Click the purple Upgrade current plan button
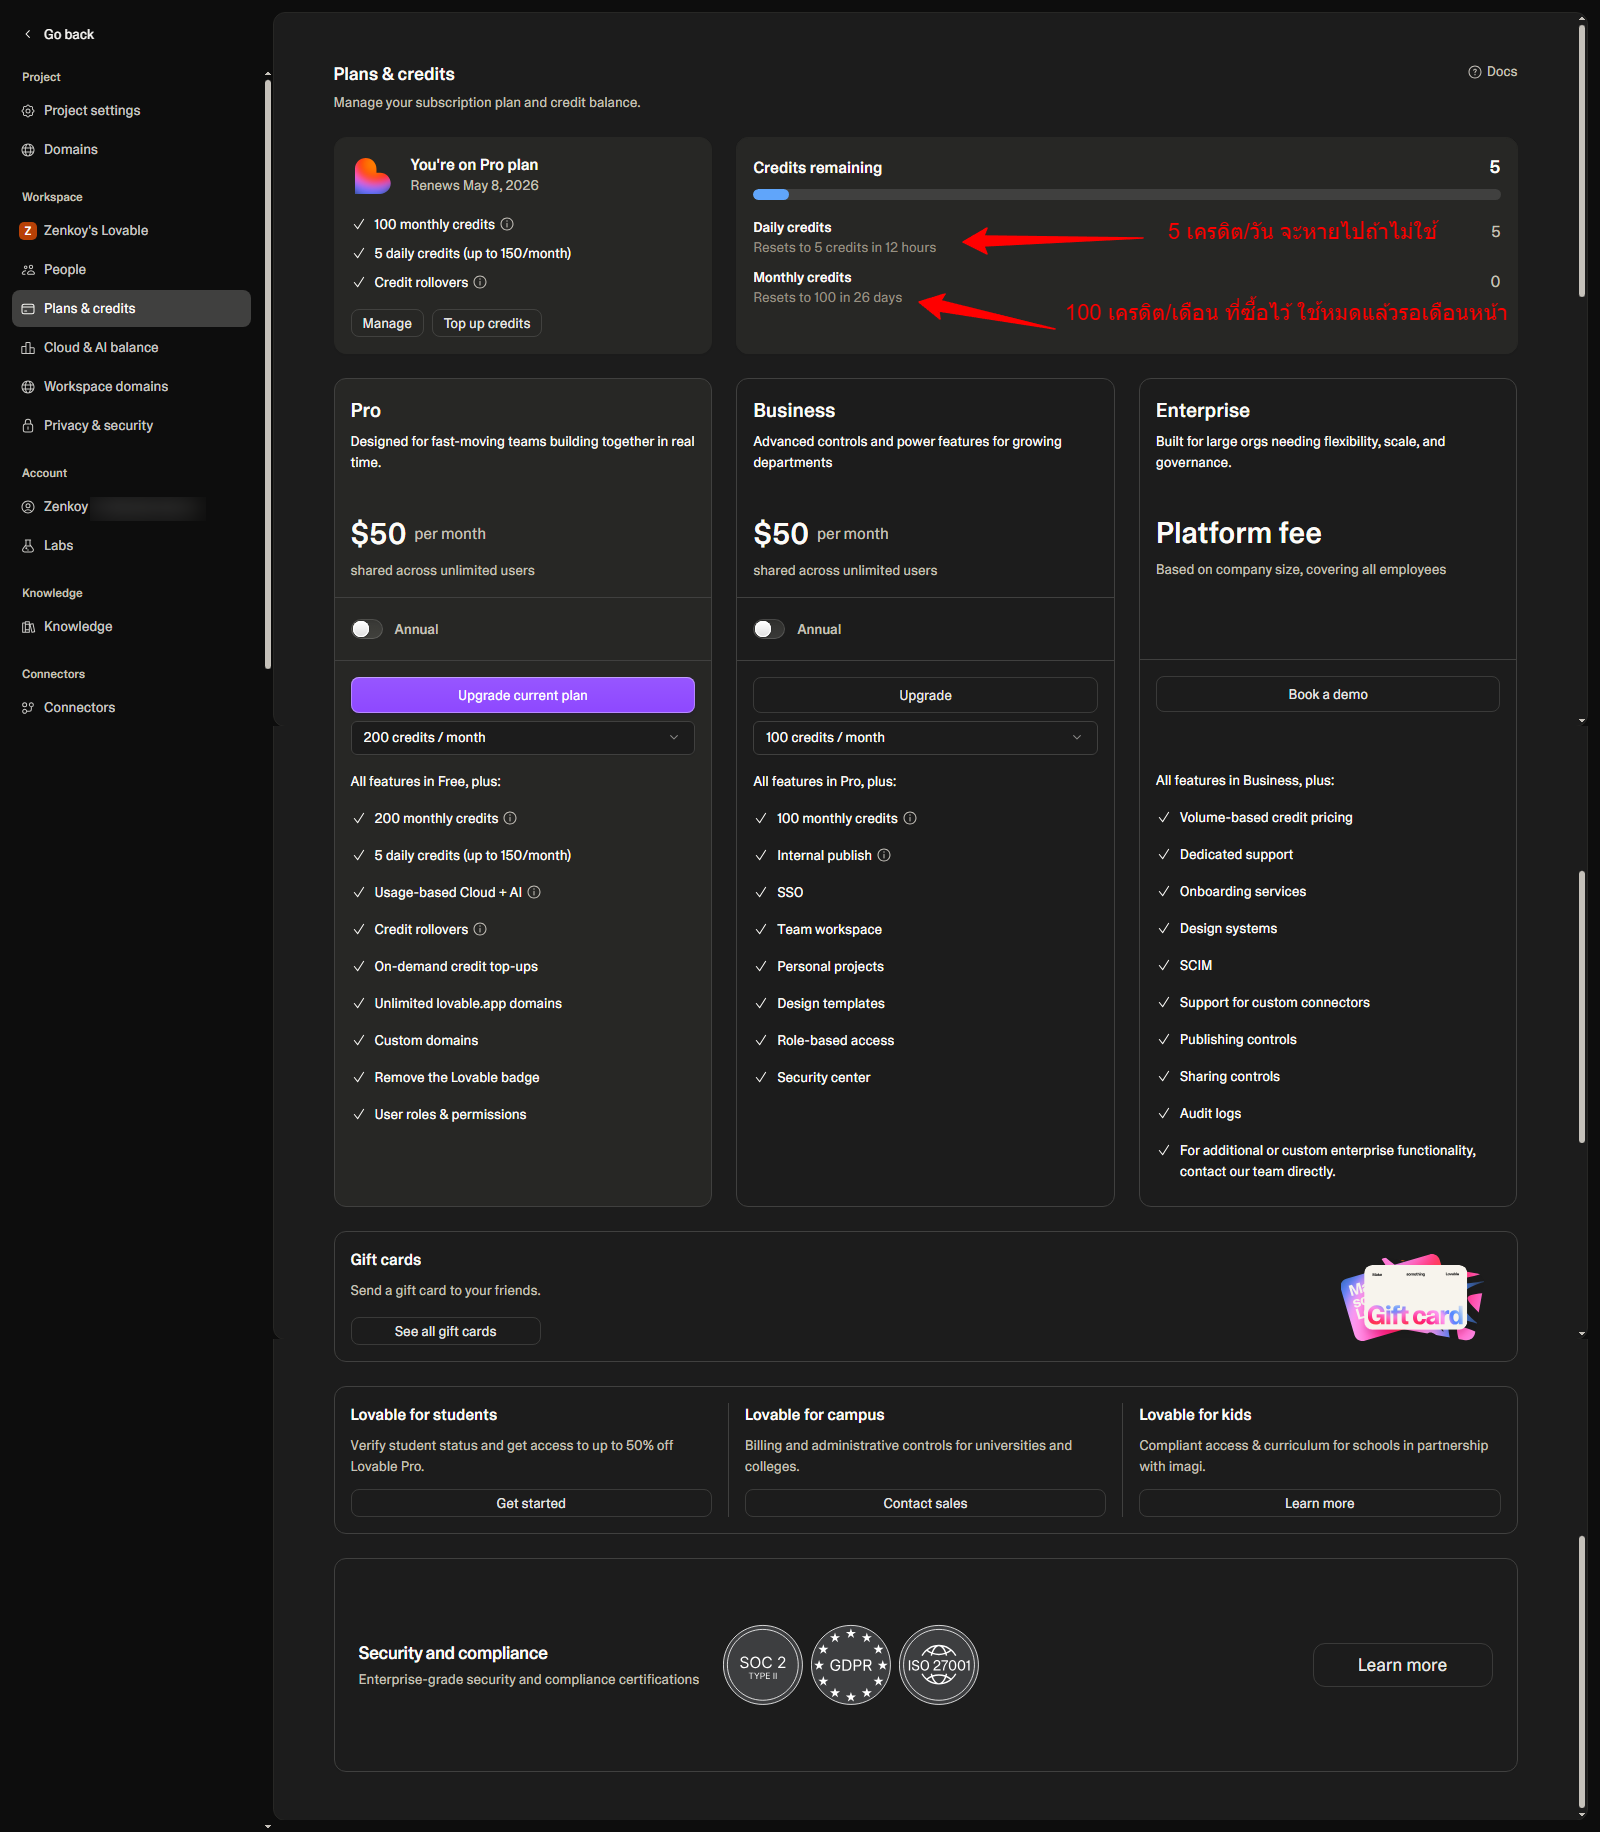Screen dimensions: 1600x1832 [x=523, y=696]
